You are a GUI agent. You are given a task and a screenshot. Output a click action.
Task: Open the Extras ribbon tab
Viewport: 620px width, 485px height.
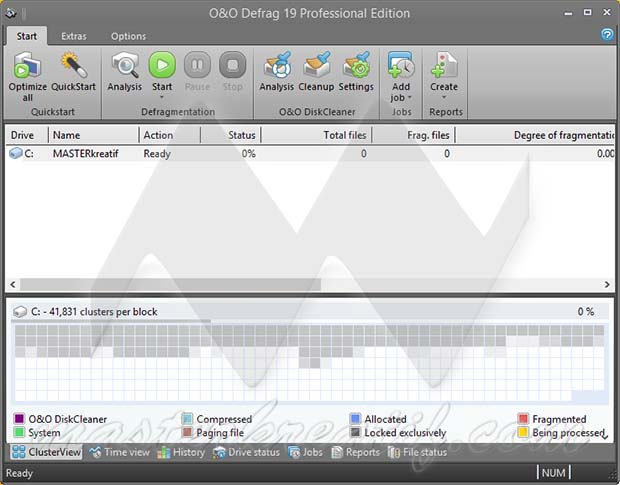coord(74,36)
